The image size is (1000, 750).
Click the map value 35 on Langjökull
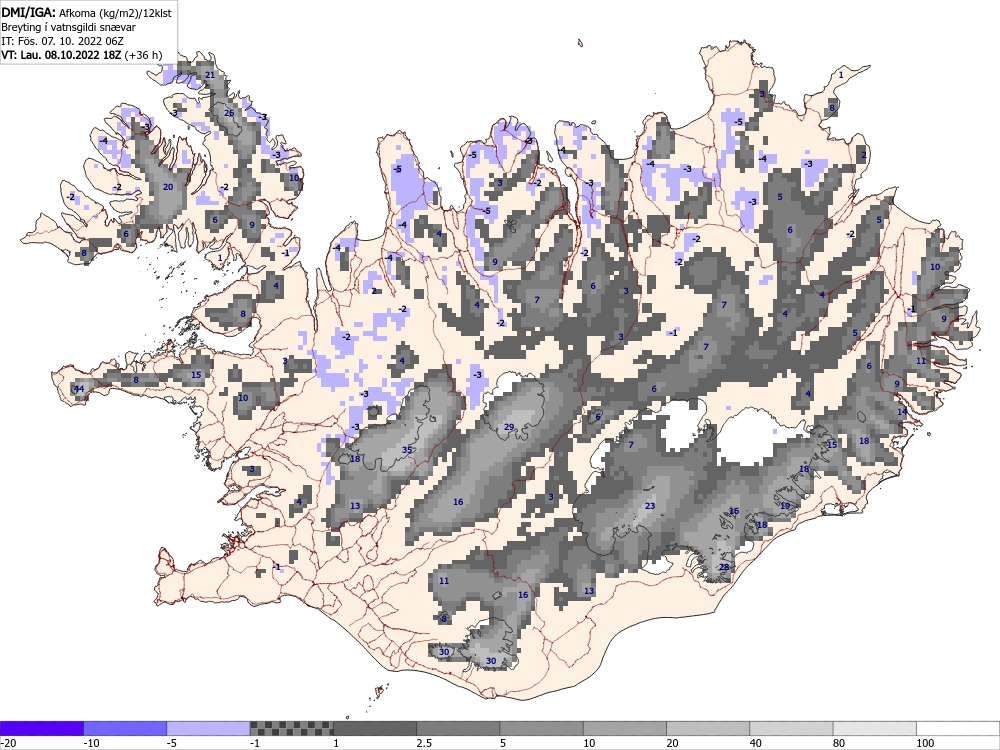pyautogui.click(x=407, y=450)
